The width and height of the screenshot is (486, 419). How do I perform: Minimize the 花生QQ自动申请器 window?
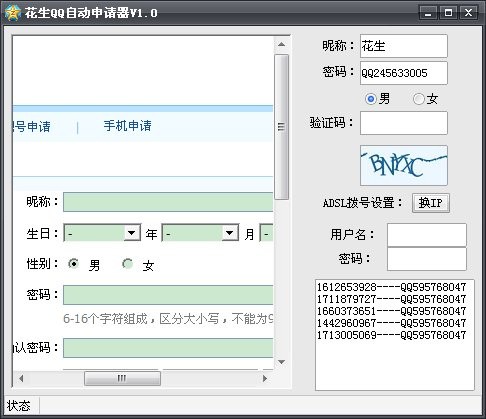tap(428, 13)
